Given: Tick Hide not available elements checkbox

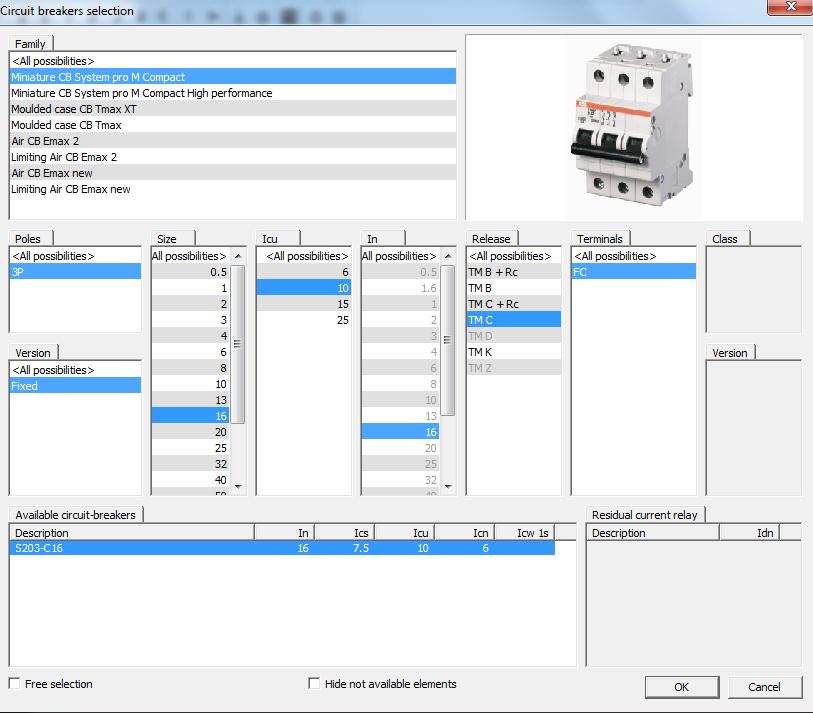Looking at the screenshot, I should (314, 683).
